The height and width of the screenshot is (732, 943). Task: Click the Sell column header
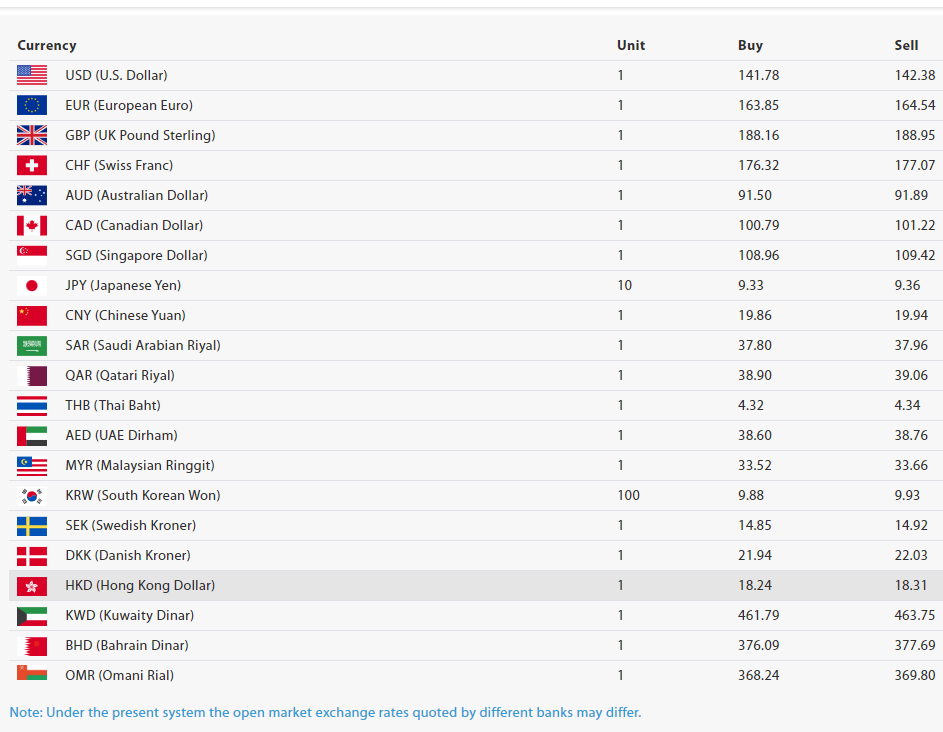[x=906, y=45]
